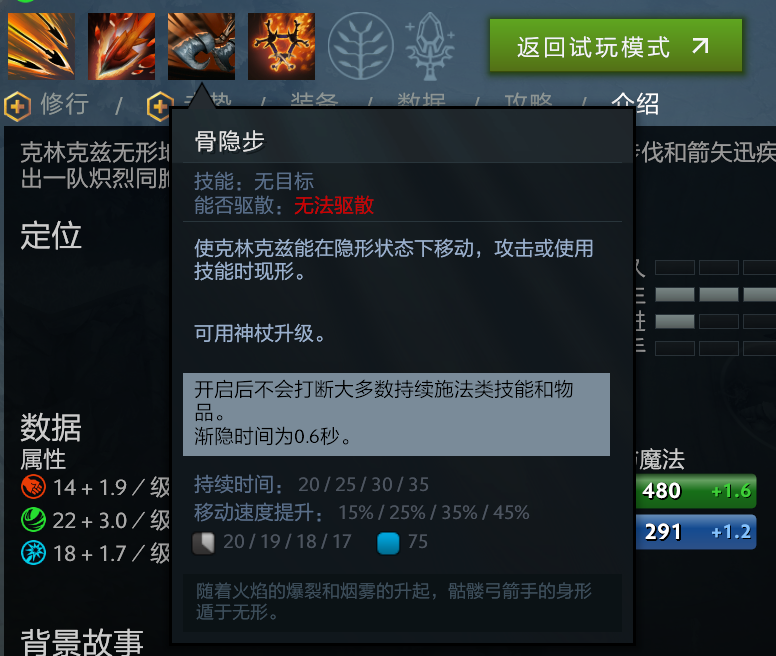Click the strength attribute icon
Image resolution: width=776 pixels, height=656 pixels.
coord(34,487)
